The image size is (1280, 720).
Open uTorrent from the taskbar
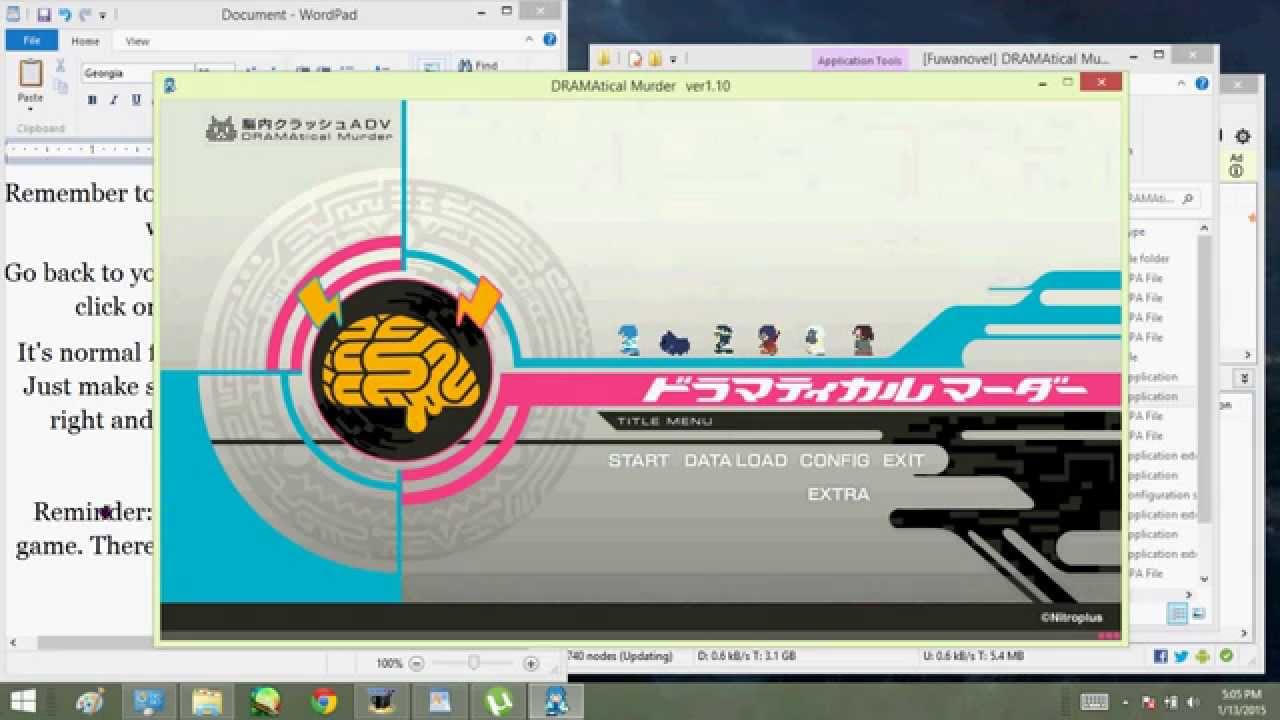(498, 701)
